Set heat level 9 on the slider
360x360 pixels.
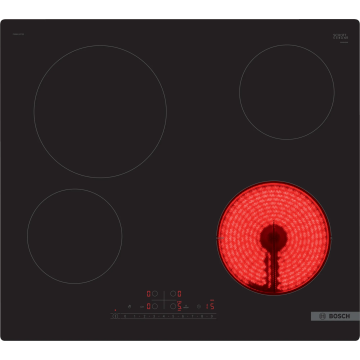211,316
